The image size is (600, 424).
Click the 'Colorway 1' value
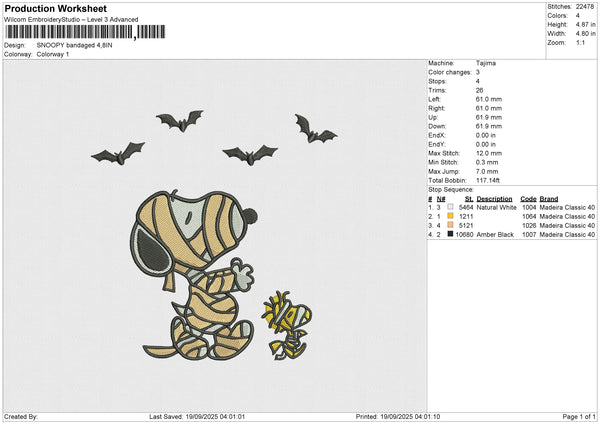pyautogui.click(x=53, y=54)
